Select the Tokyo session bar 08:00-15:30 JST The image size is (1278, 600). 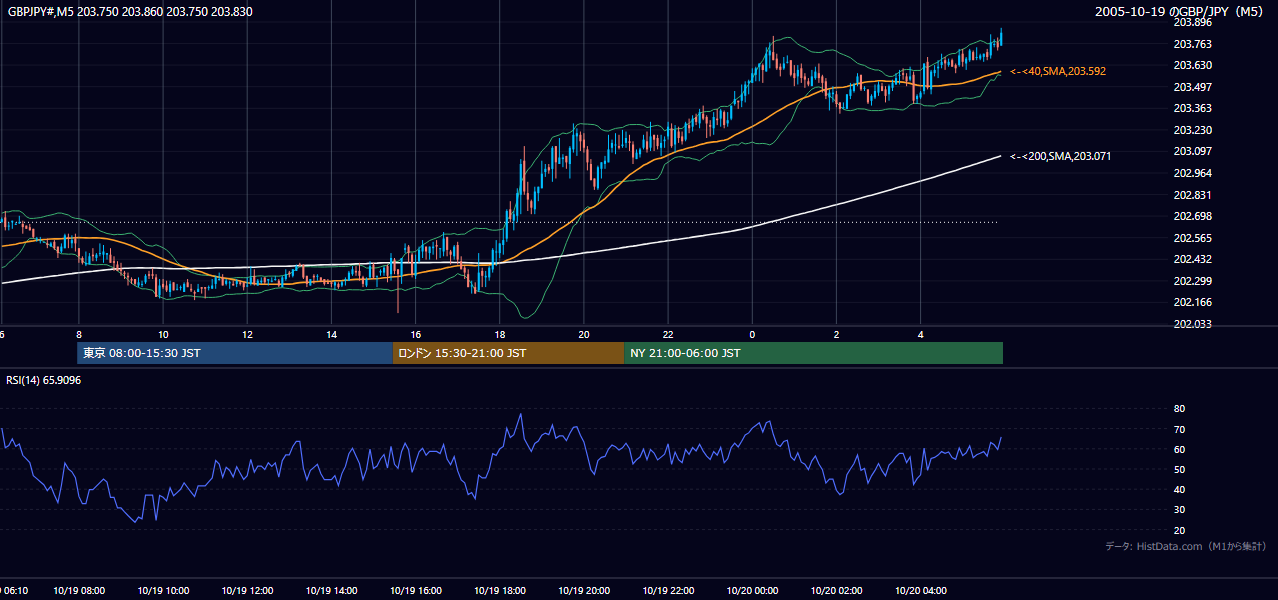click(235, 353)
